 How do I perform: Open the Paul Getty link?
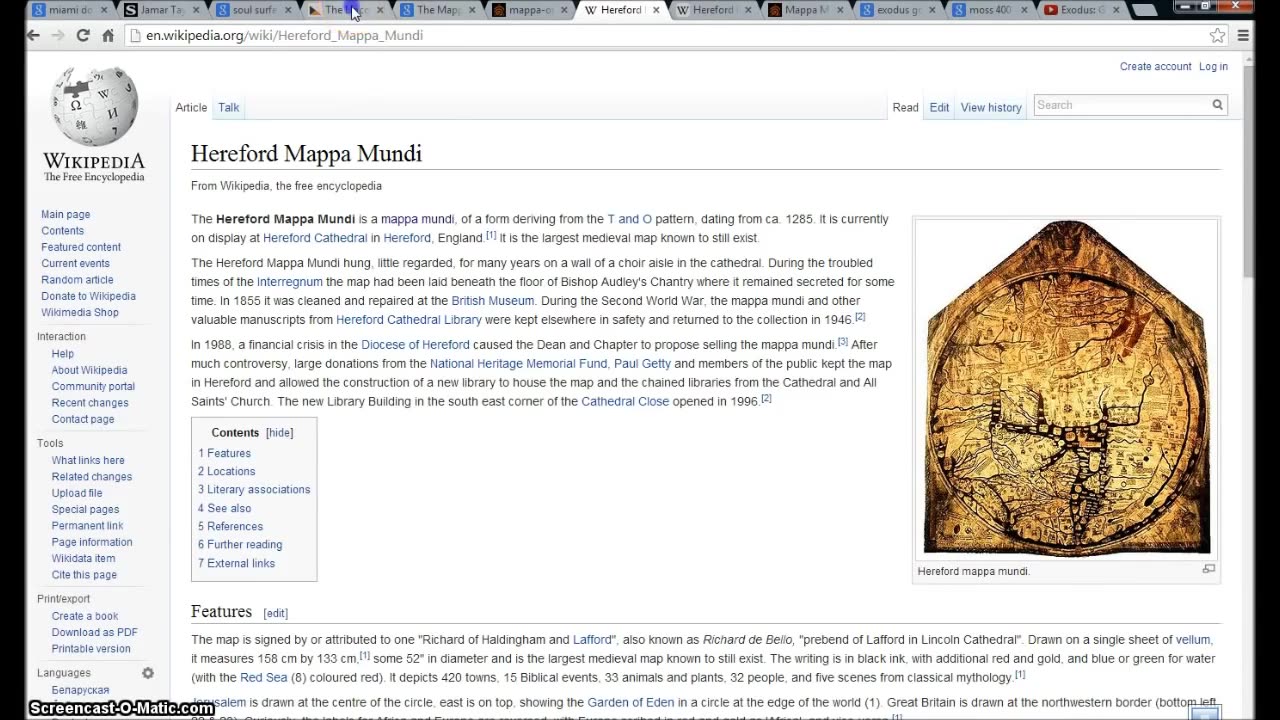tap(642, 364)
